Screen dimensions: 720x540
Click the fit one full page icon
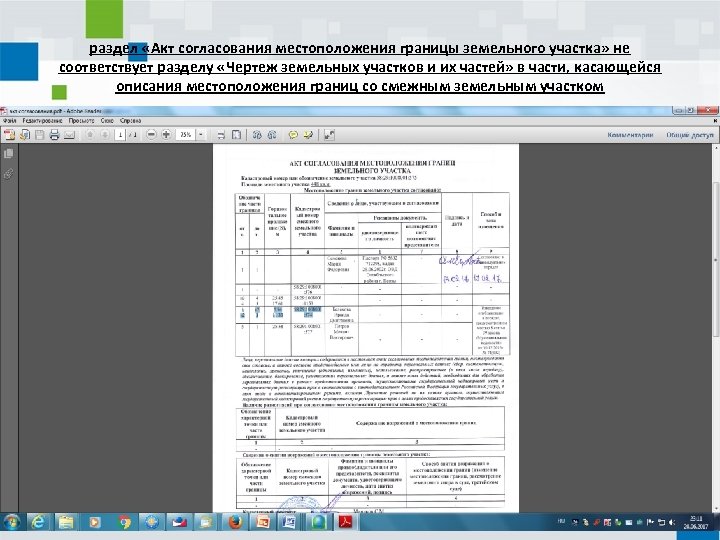236,135
